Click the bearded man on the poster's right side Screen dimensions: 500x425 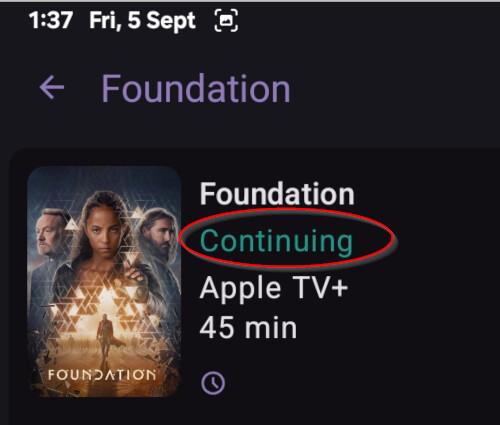(x=158, y=233)
